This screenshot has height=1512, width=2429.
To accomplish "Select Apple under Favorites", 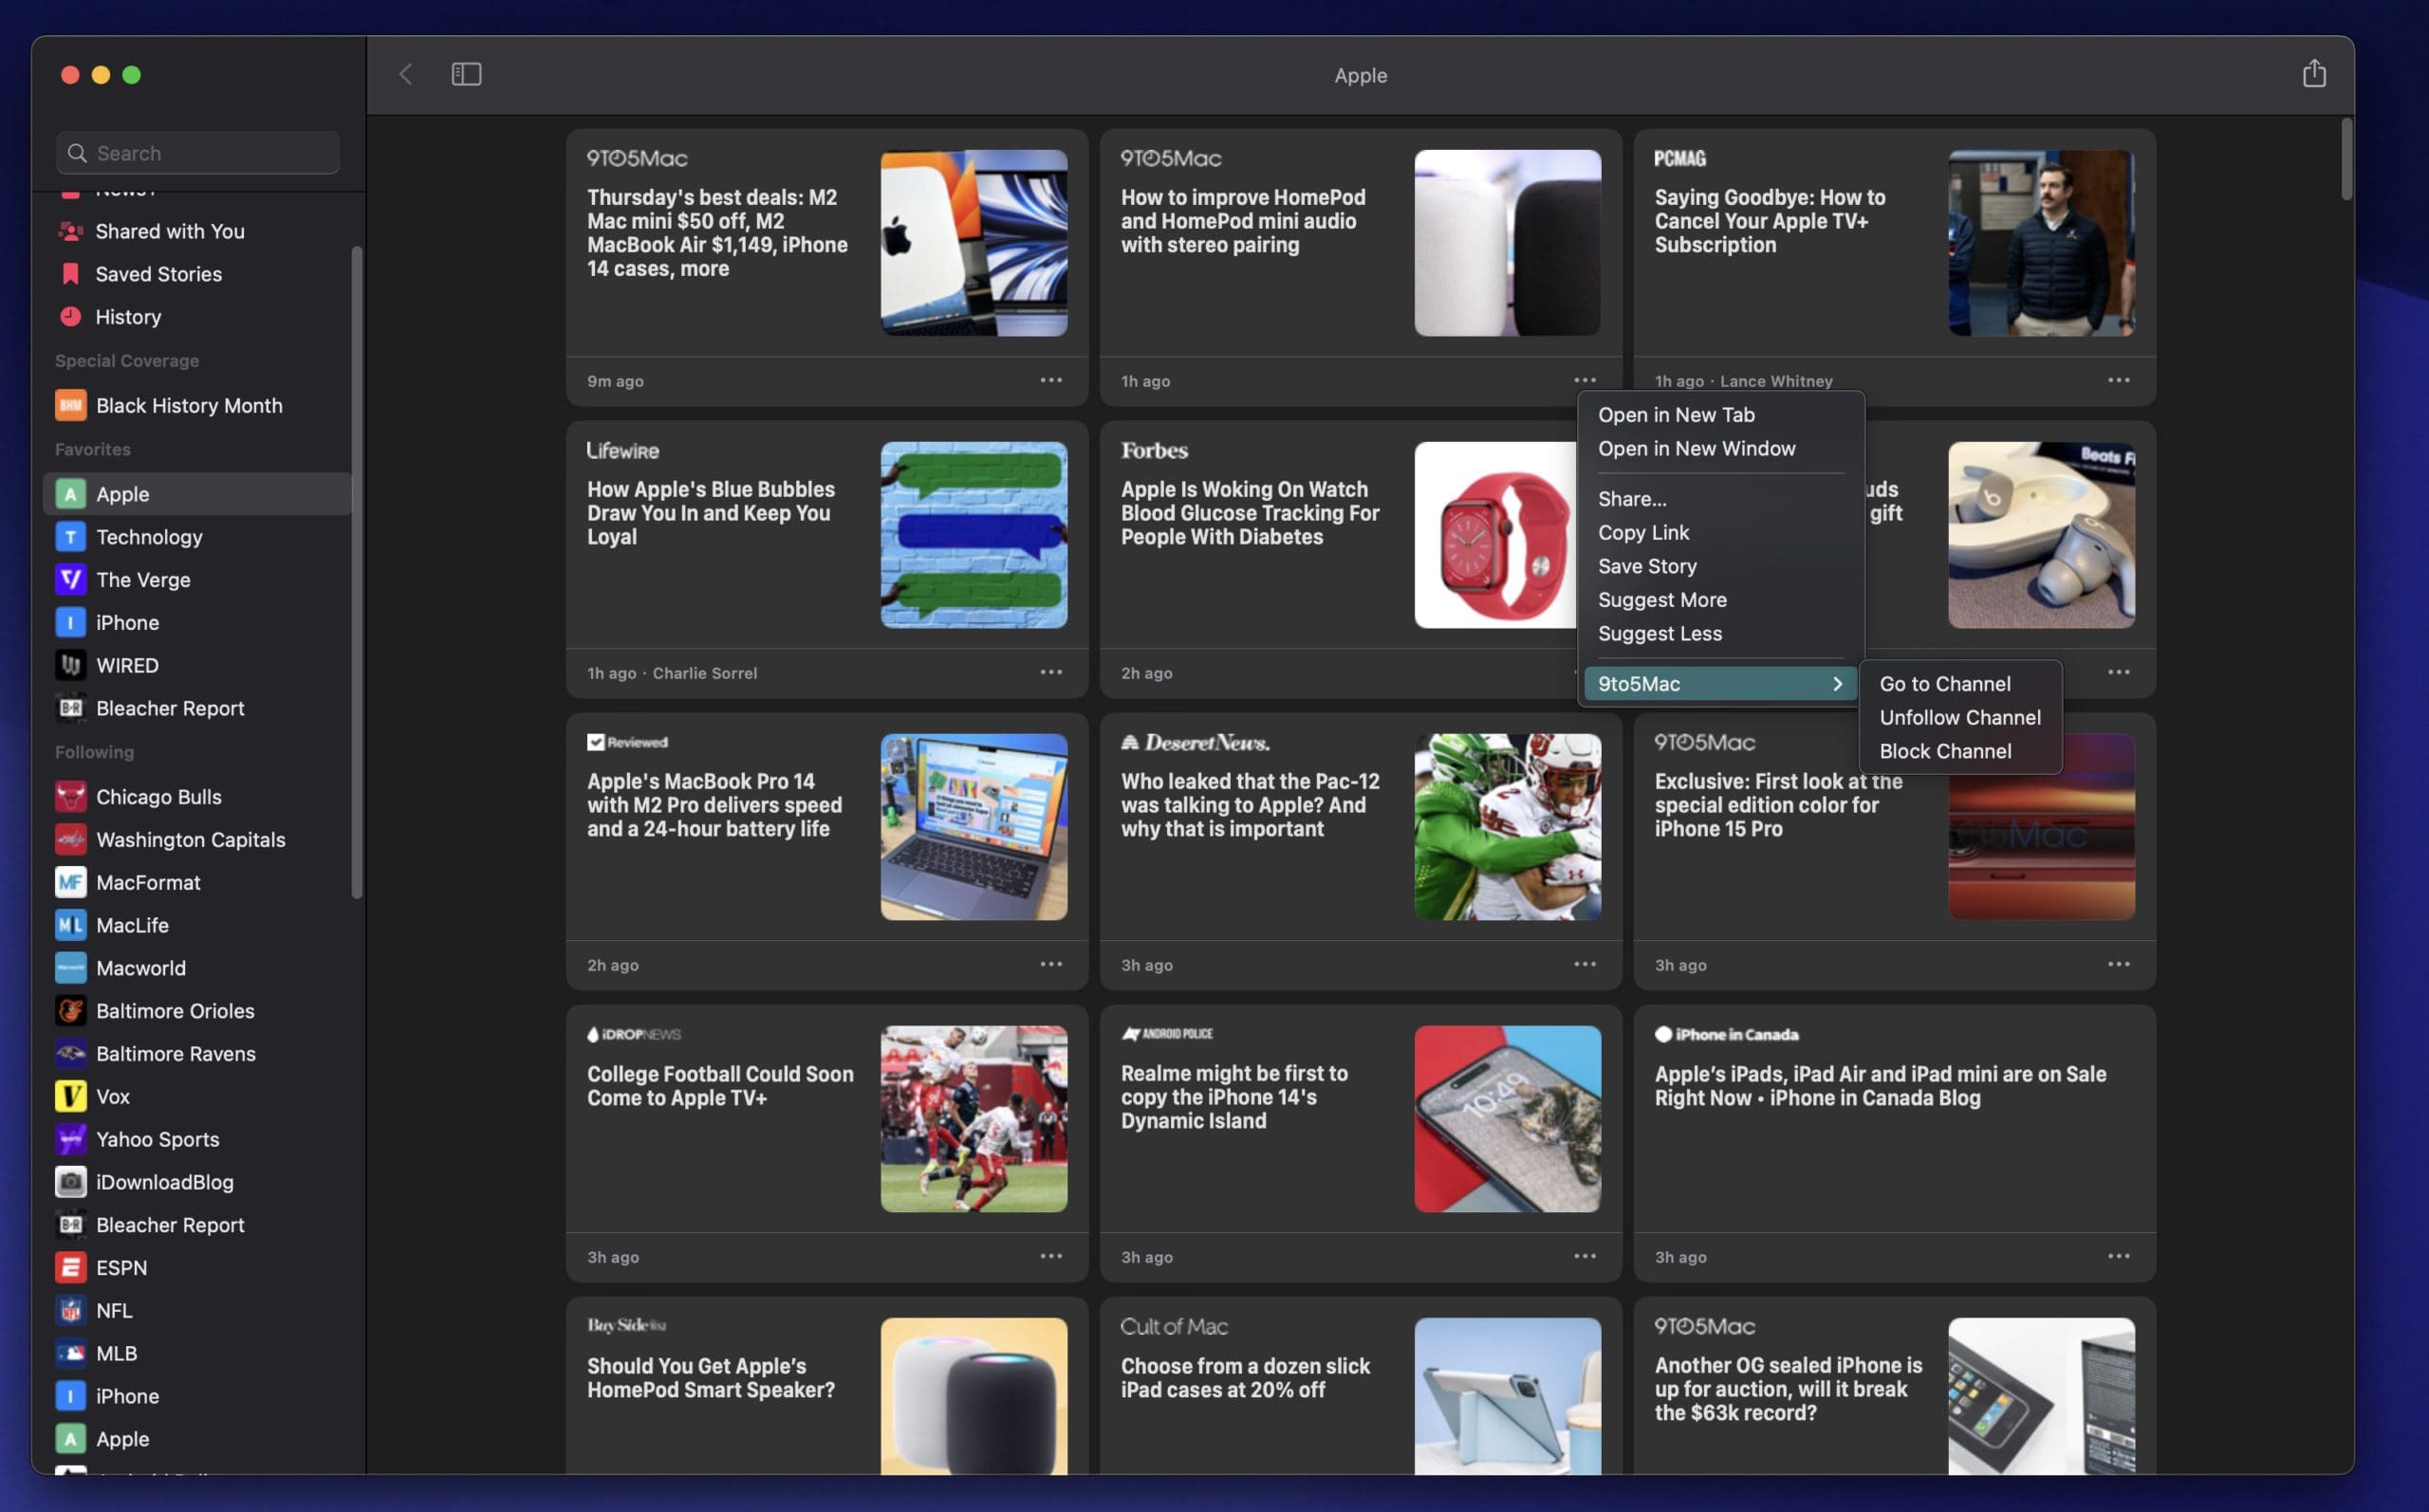I will coord(198,494).
